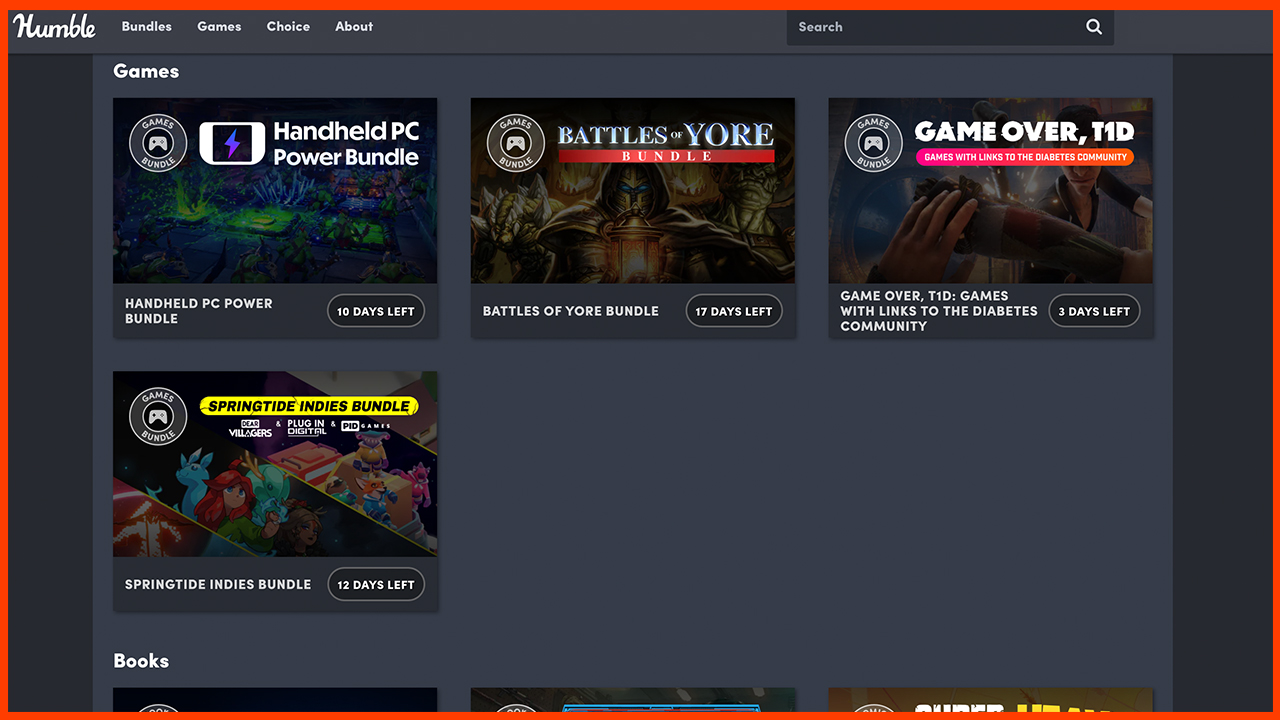
Task: Open the Battles of Yore Bundle title link
Action: tap(570, 311)
